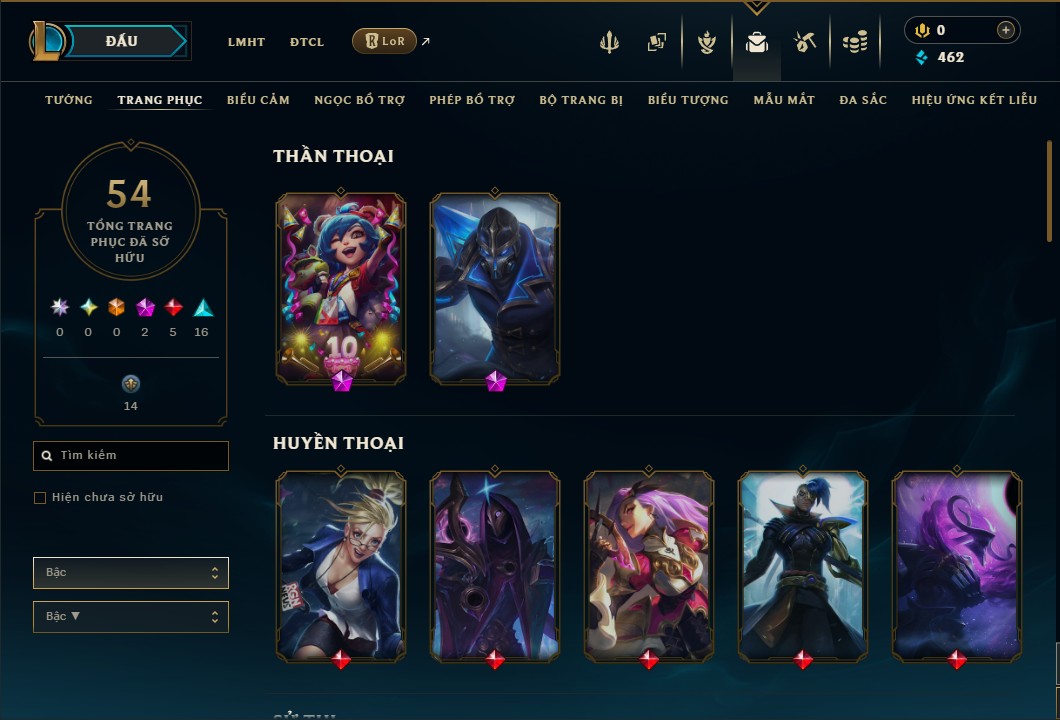Expand the first 'Bậc' dropdown
This screenshot has height=720, width=1060.
(130, 573)
